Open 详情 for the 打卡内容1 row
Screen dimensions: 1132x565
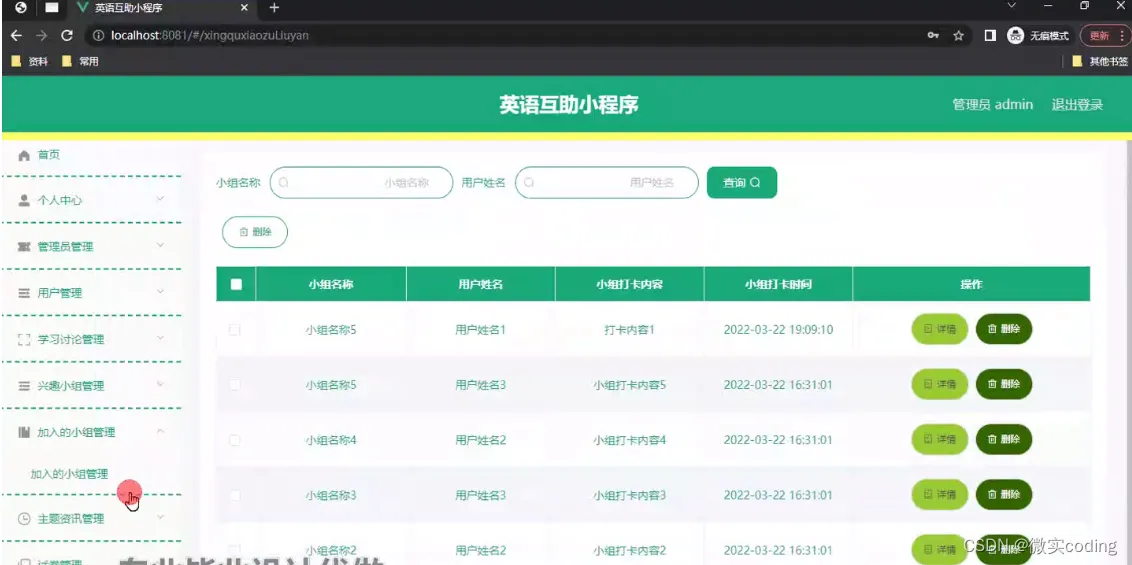coord(940,329)
